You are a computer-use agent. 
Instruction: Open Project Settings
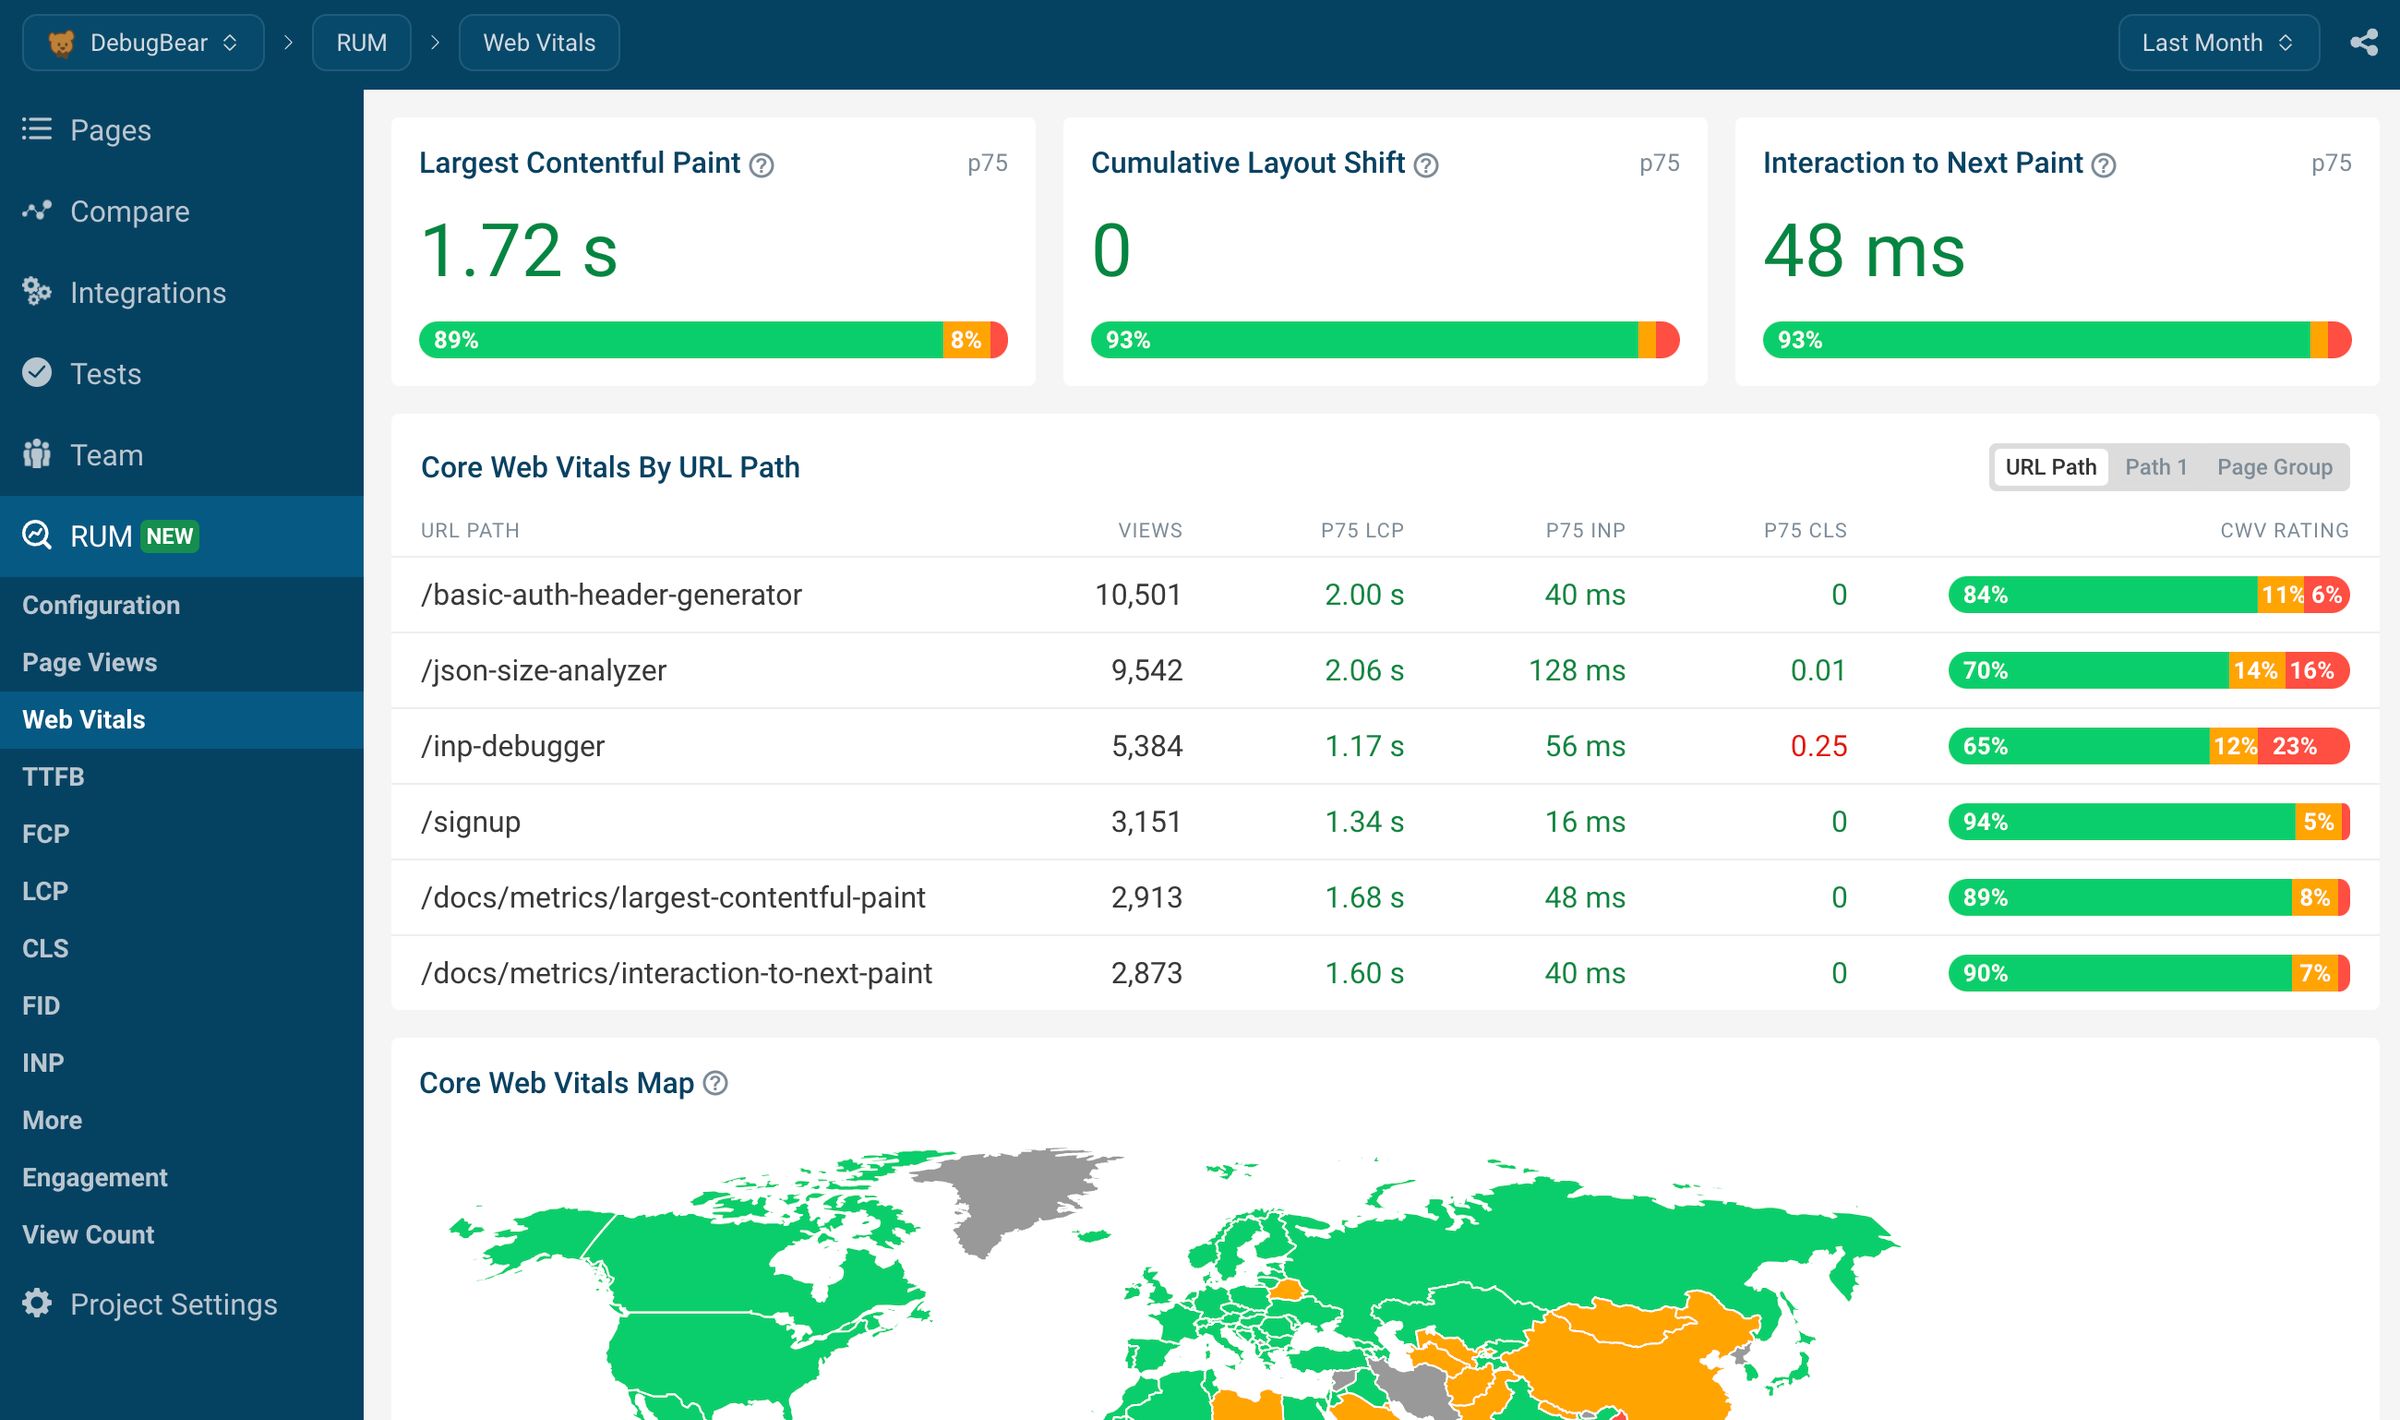pos(173,1304)
